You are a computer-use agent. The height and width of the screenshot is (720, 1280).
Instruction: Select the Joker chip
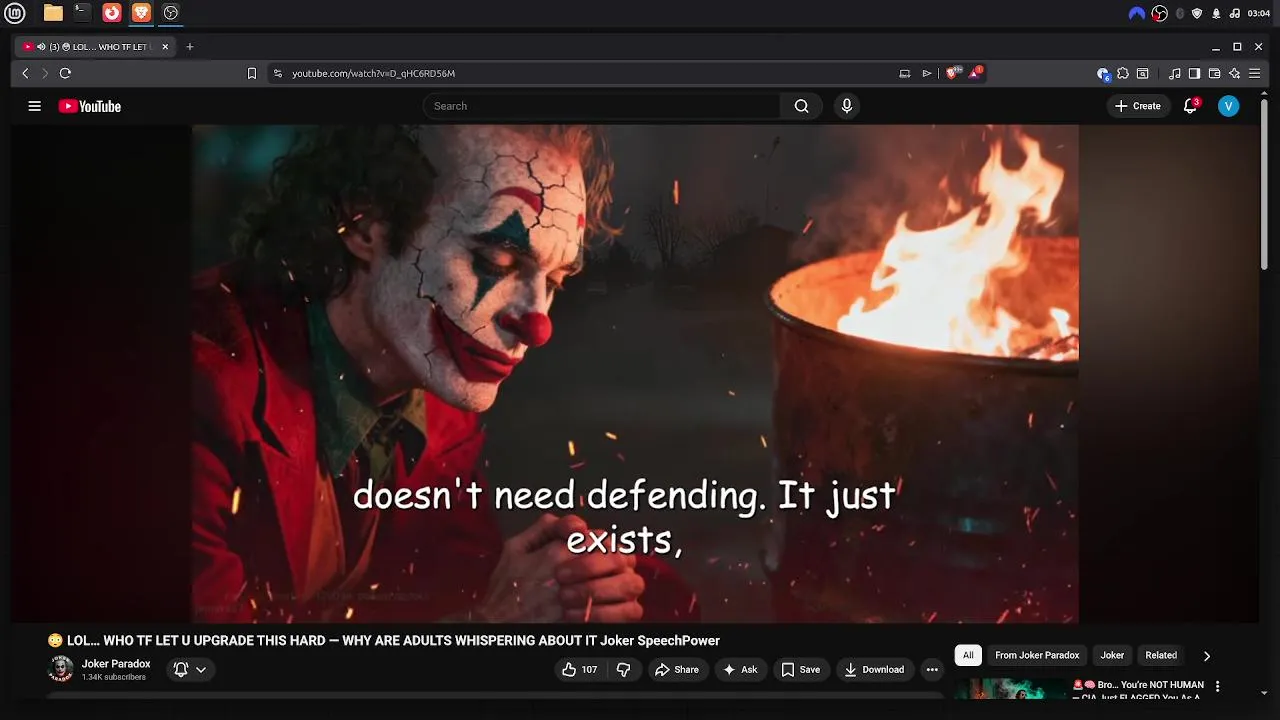(1112, 655)
